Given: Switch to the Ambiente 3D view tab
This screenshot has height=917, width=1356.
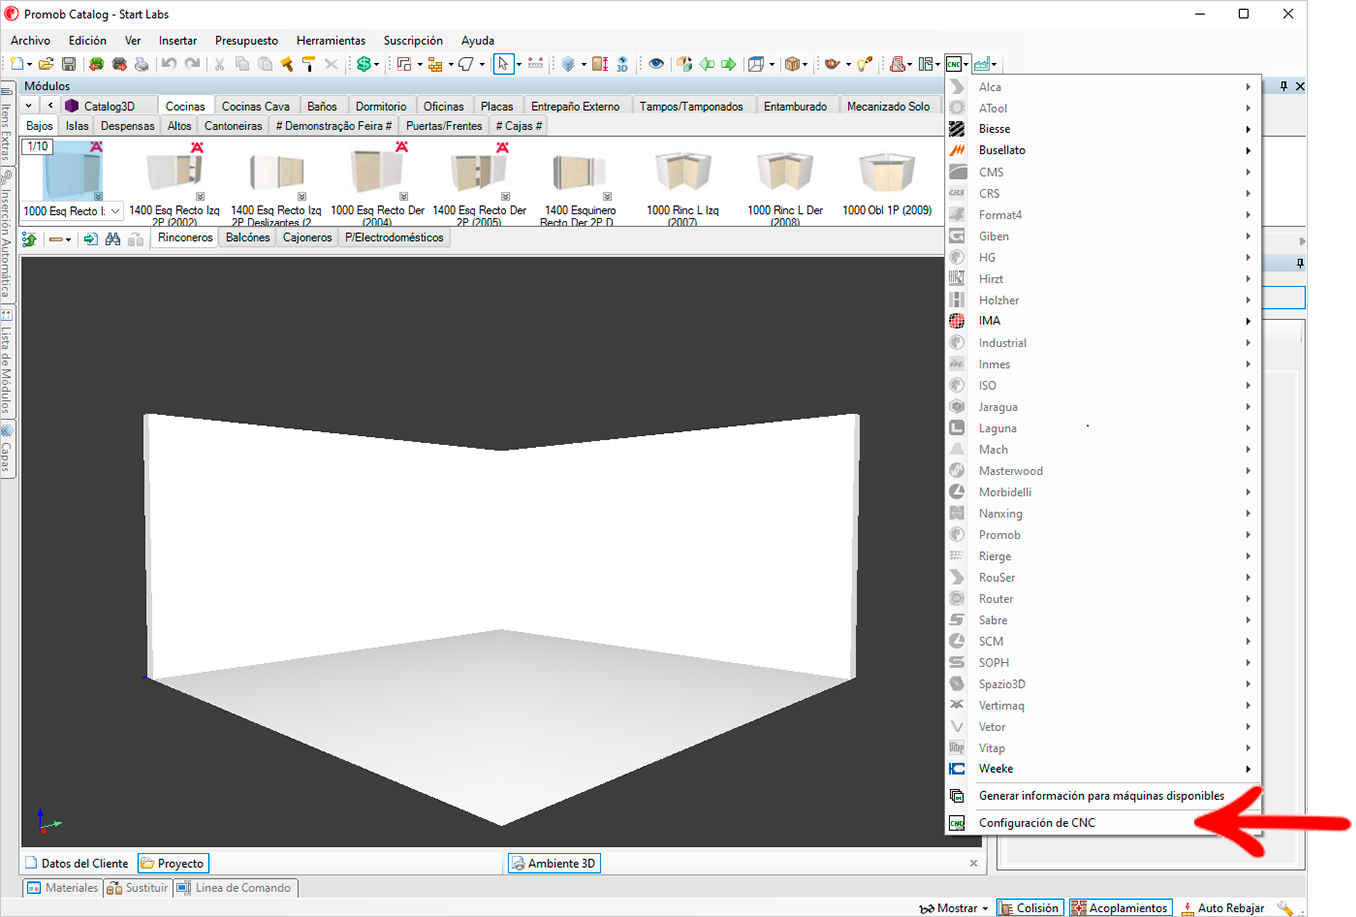Looking at the screenshot, I should pos(554,863).
